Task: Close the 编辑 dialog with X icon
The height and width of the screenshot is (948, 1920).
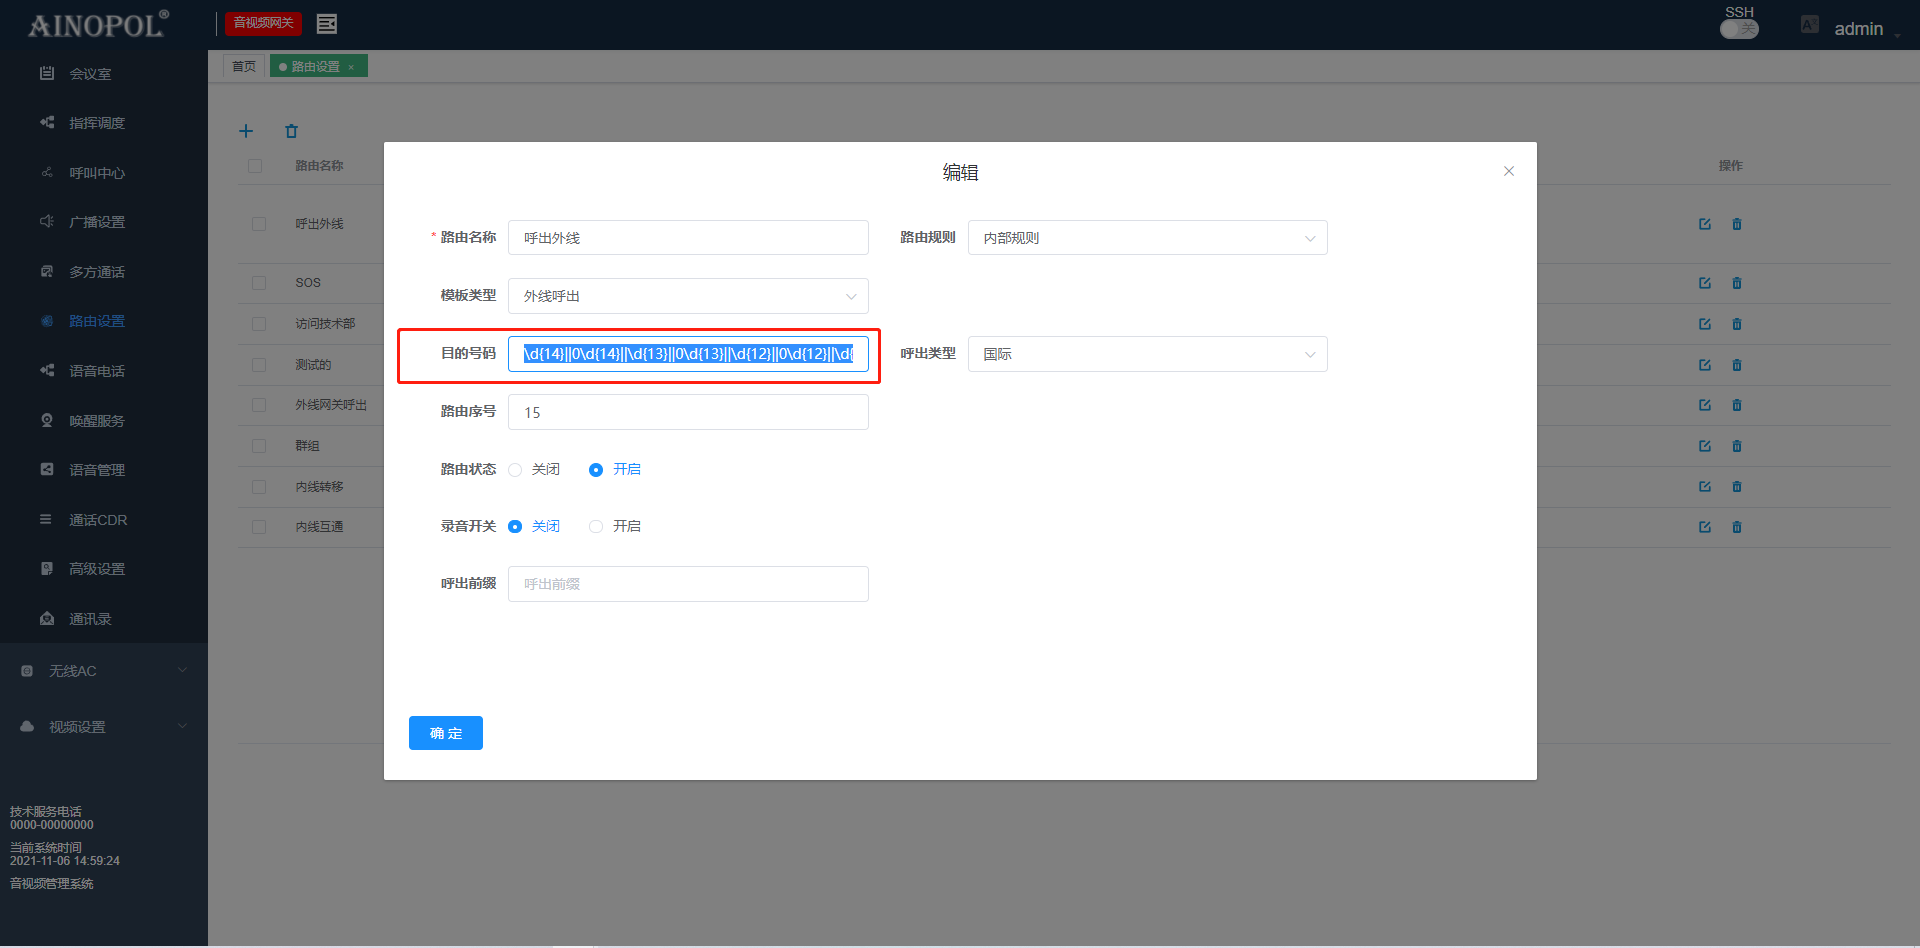Action: coord(1509,171)
